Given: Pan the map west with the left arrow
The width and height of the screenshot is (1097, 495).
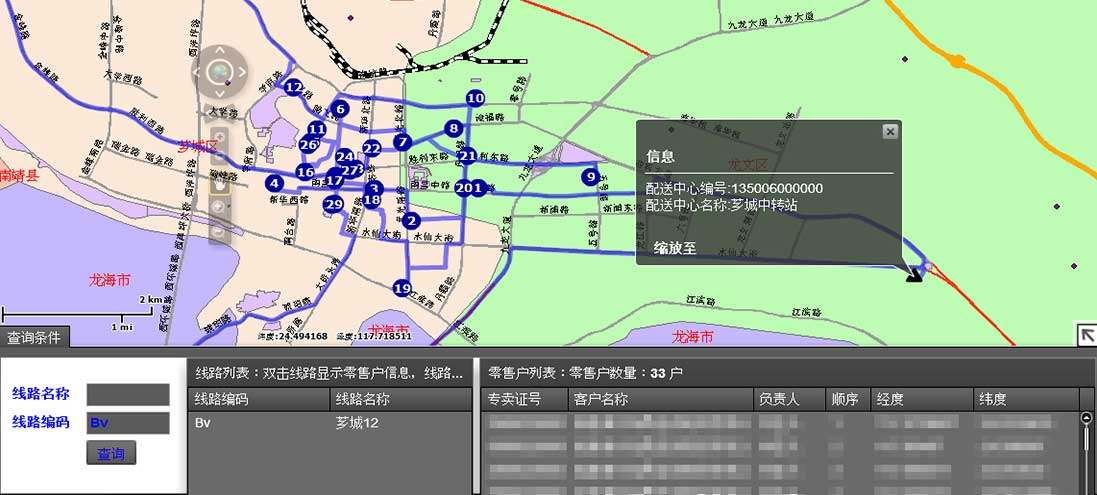Looking at the screenshot, I should pyautogui.click(x=196, y=71).
